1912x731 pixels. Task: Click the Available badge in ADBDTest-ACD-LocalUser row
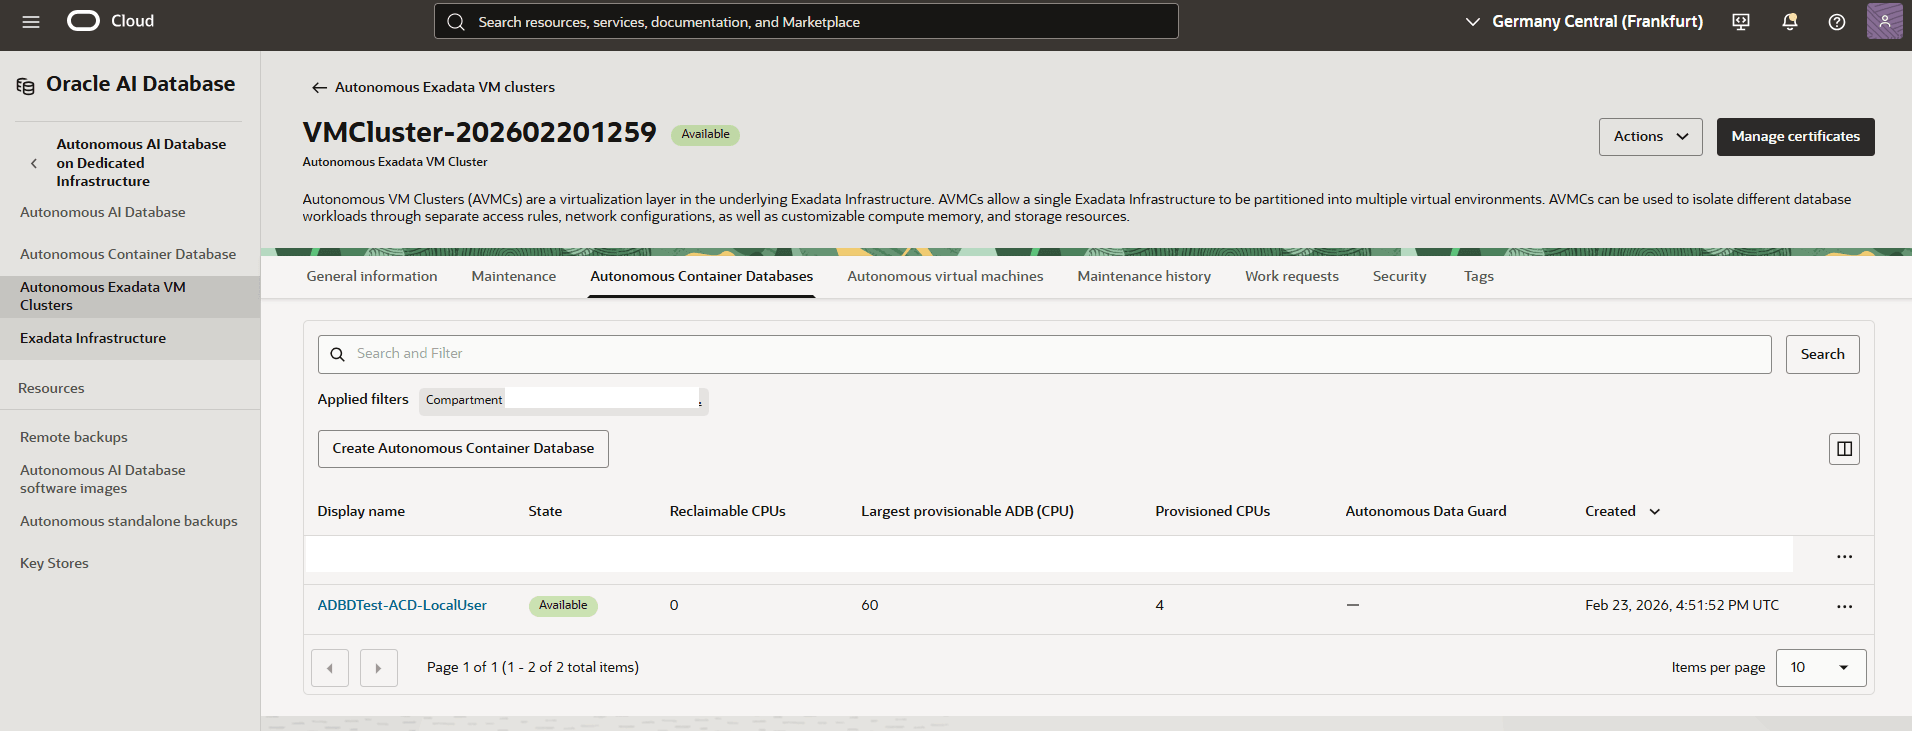pyautogui.click(x=563, y=606)
